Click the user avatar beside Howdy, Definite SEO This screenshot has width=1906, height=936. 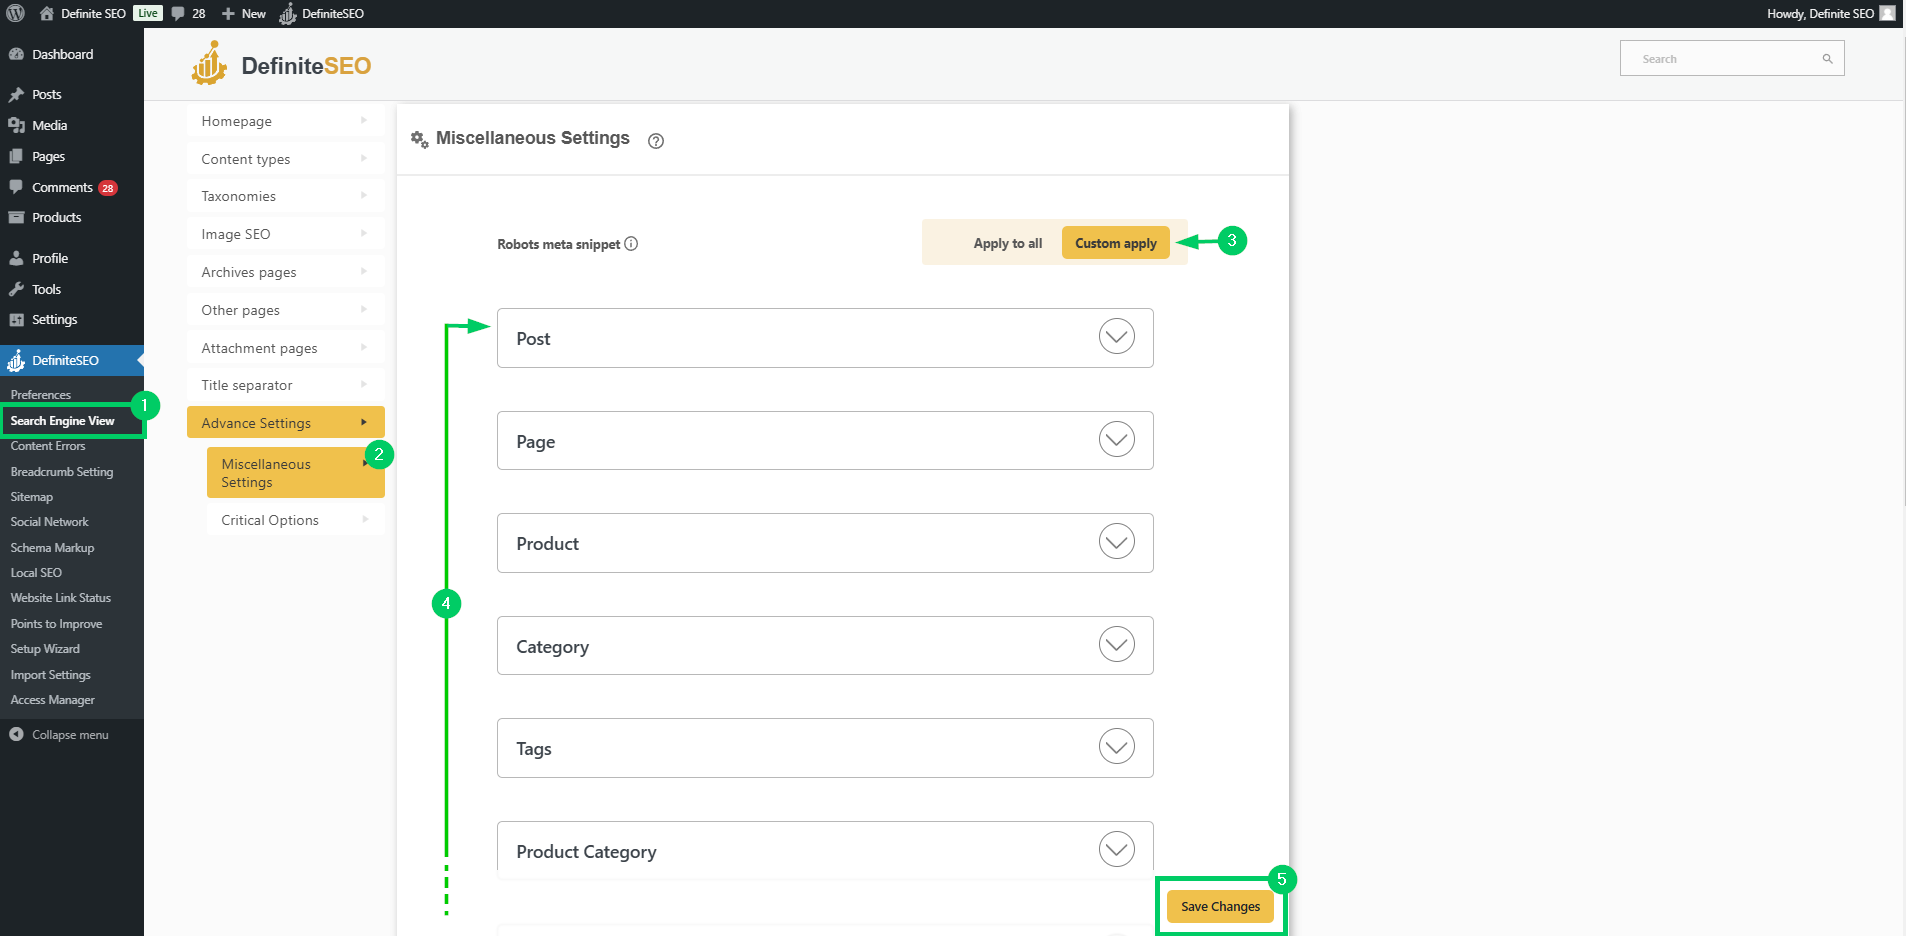click(x=1887, y=13)
